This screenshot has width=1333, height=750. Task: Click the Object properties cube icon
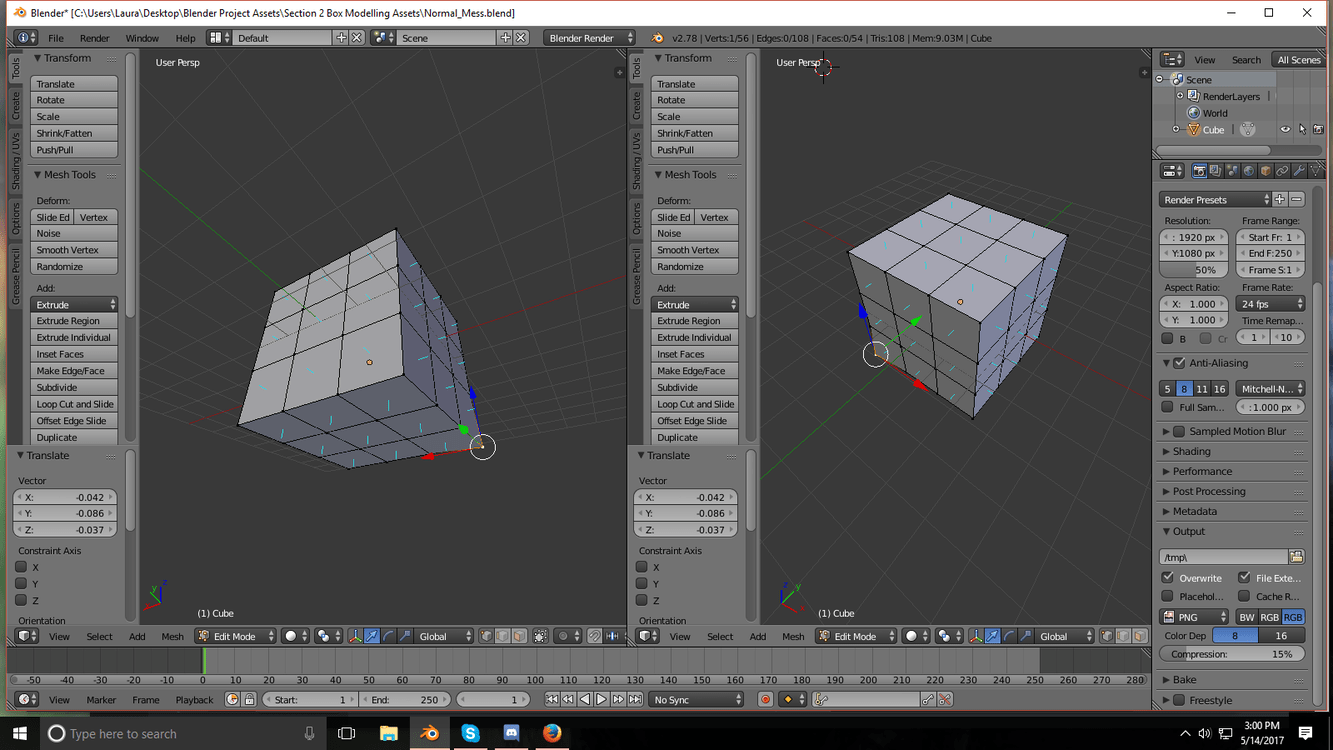coord(1265,171)
